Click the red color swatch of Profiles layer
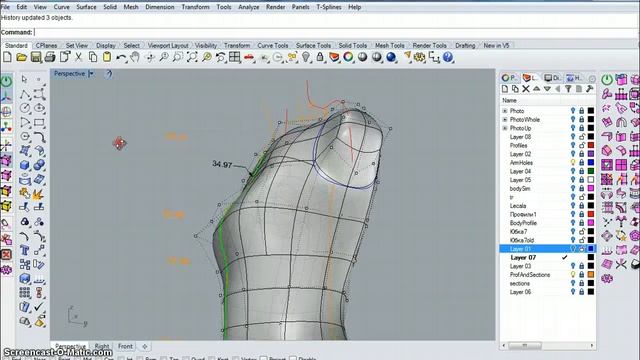Image resolution: width=640 pixels, height=360 pixels. [x=591, y=145]
